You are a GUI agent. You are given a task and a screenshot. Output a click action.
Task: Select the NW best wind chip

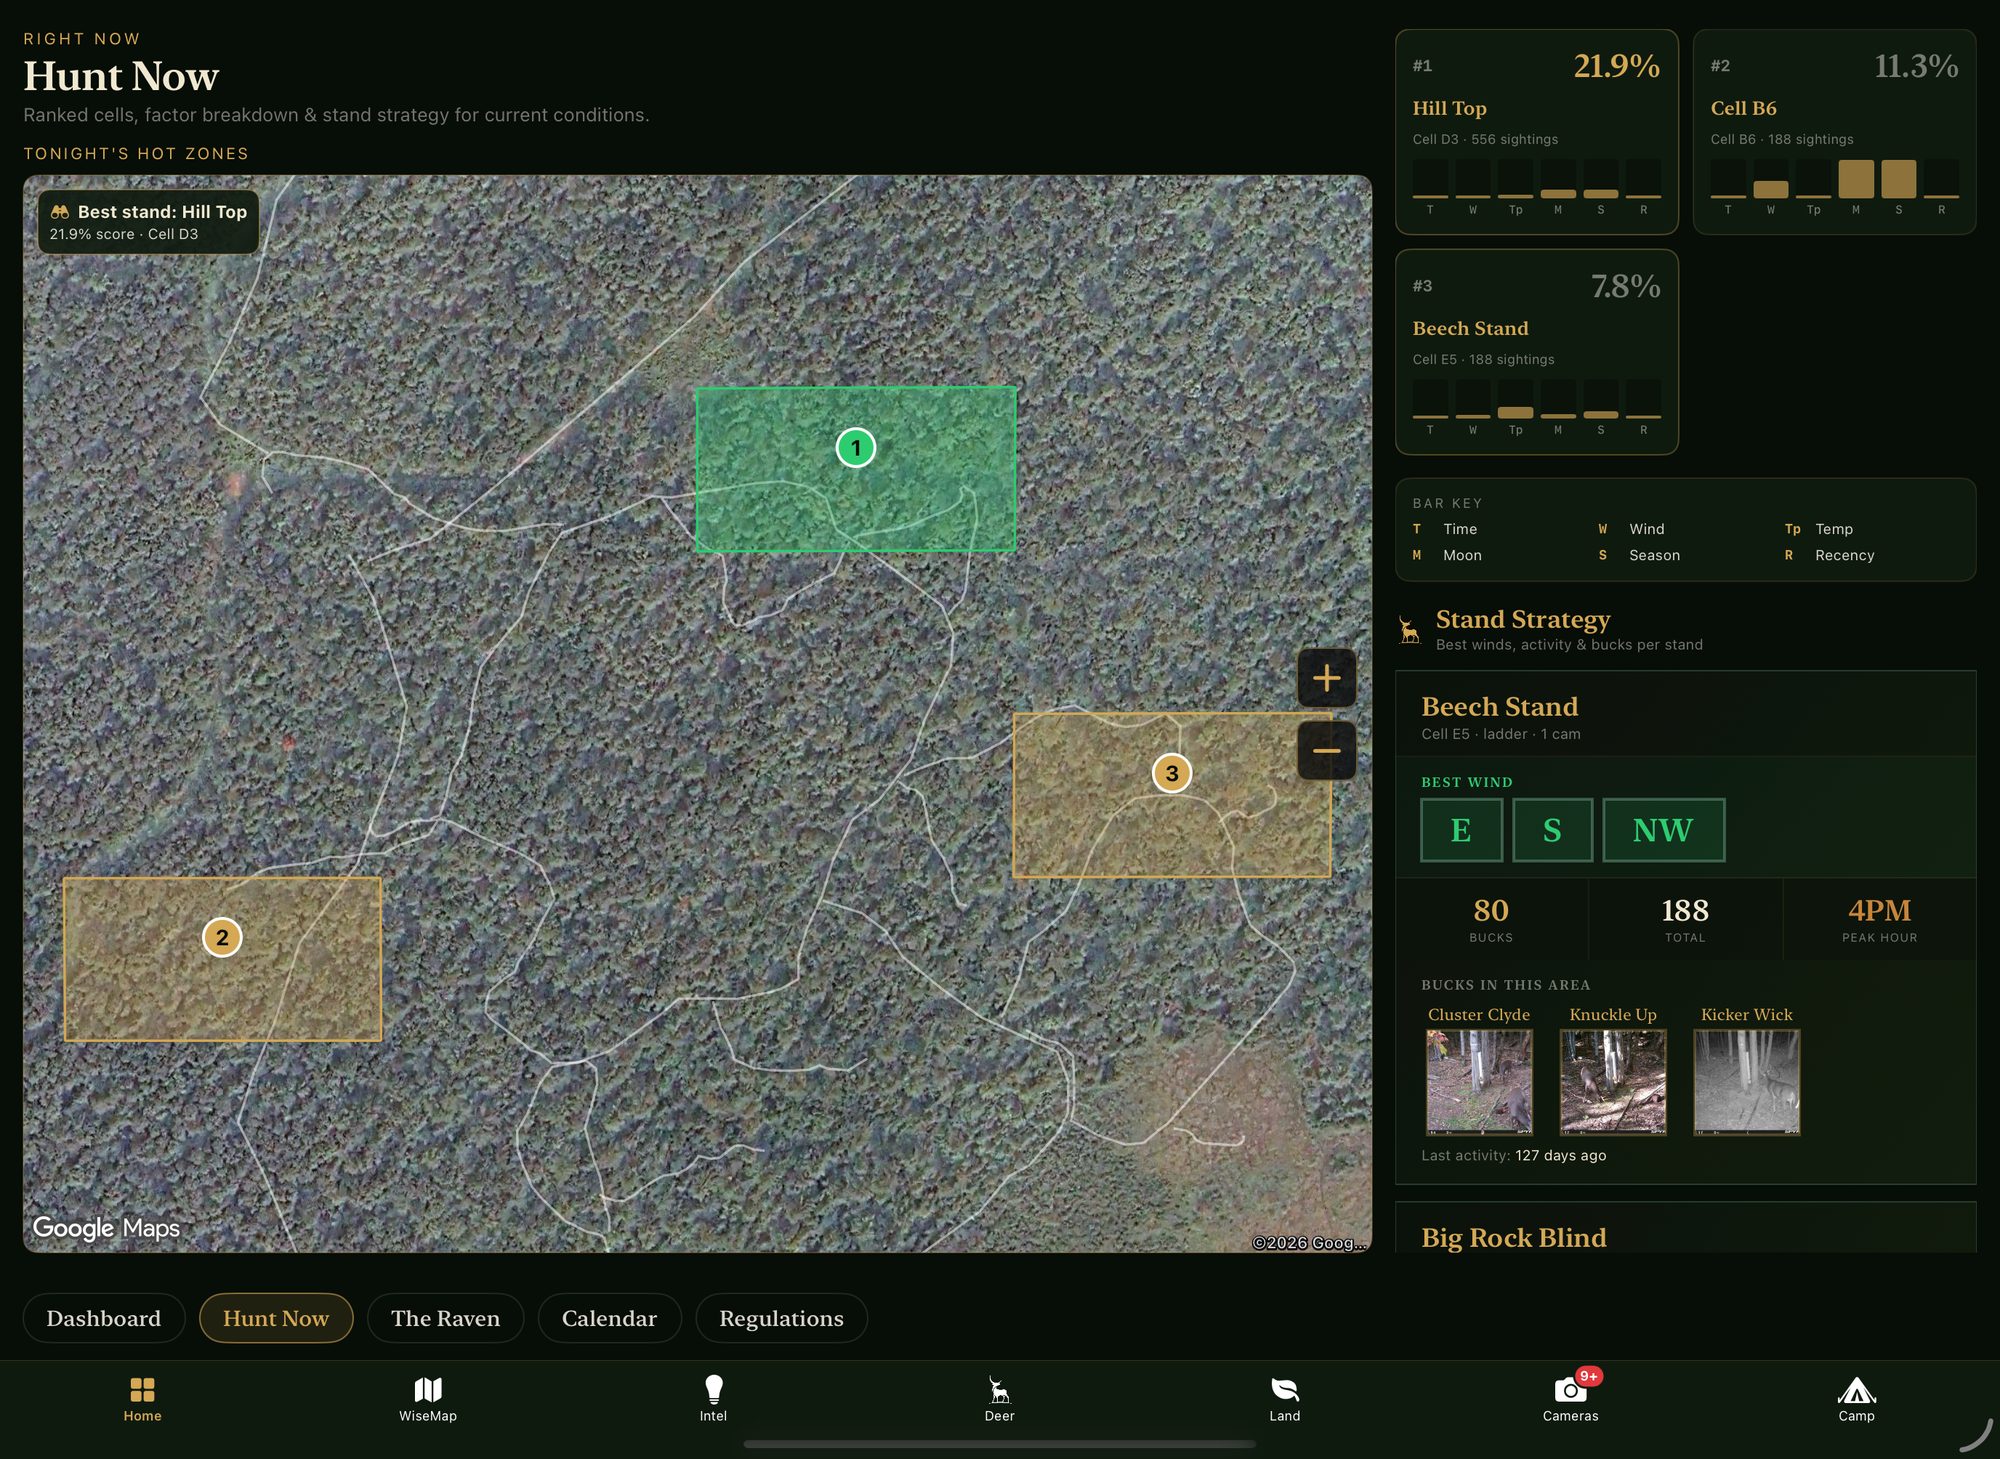pyautogui.click(x=1663, y=830)
